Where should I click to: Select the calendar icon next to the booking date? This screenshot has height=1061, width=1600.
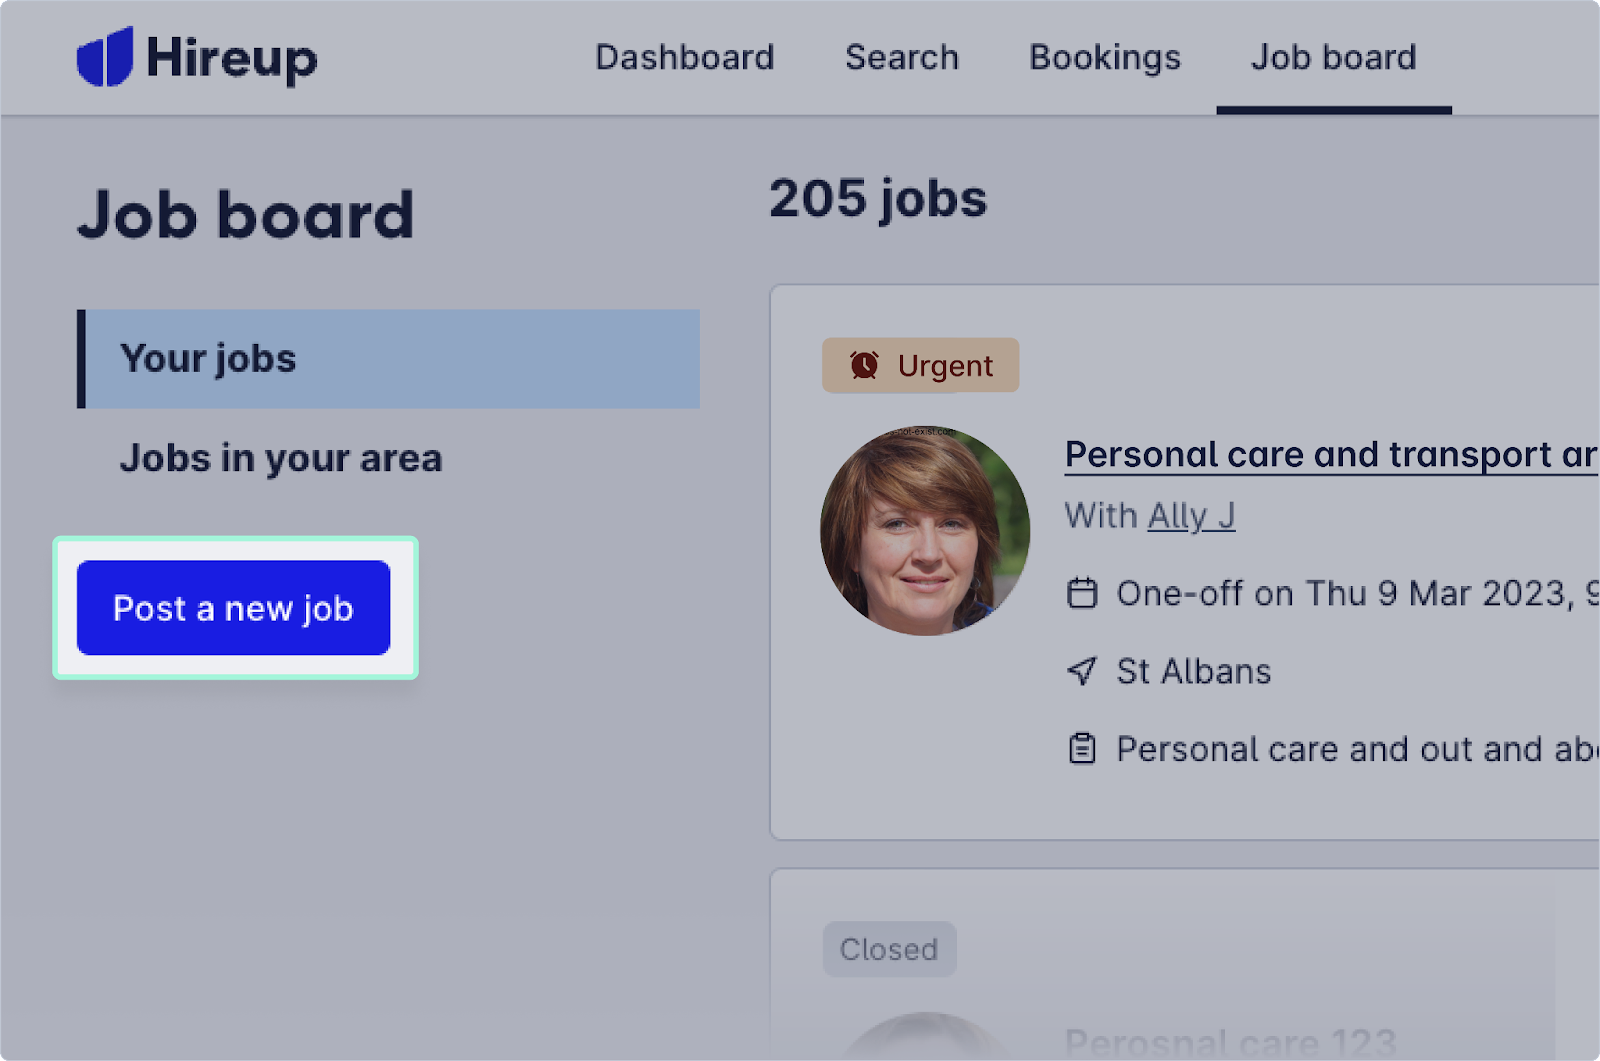(1083, 593)
